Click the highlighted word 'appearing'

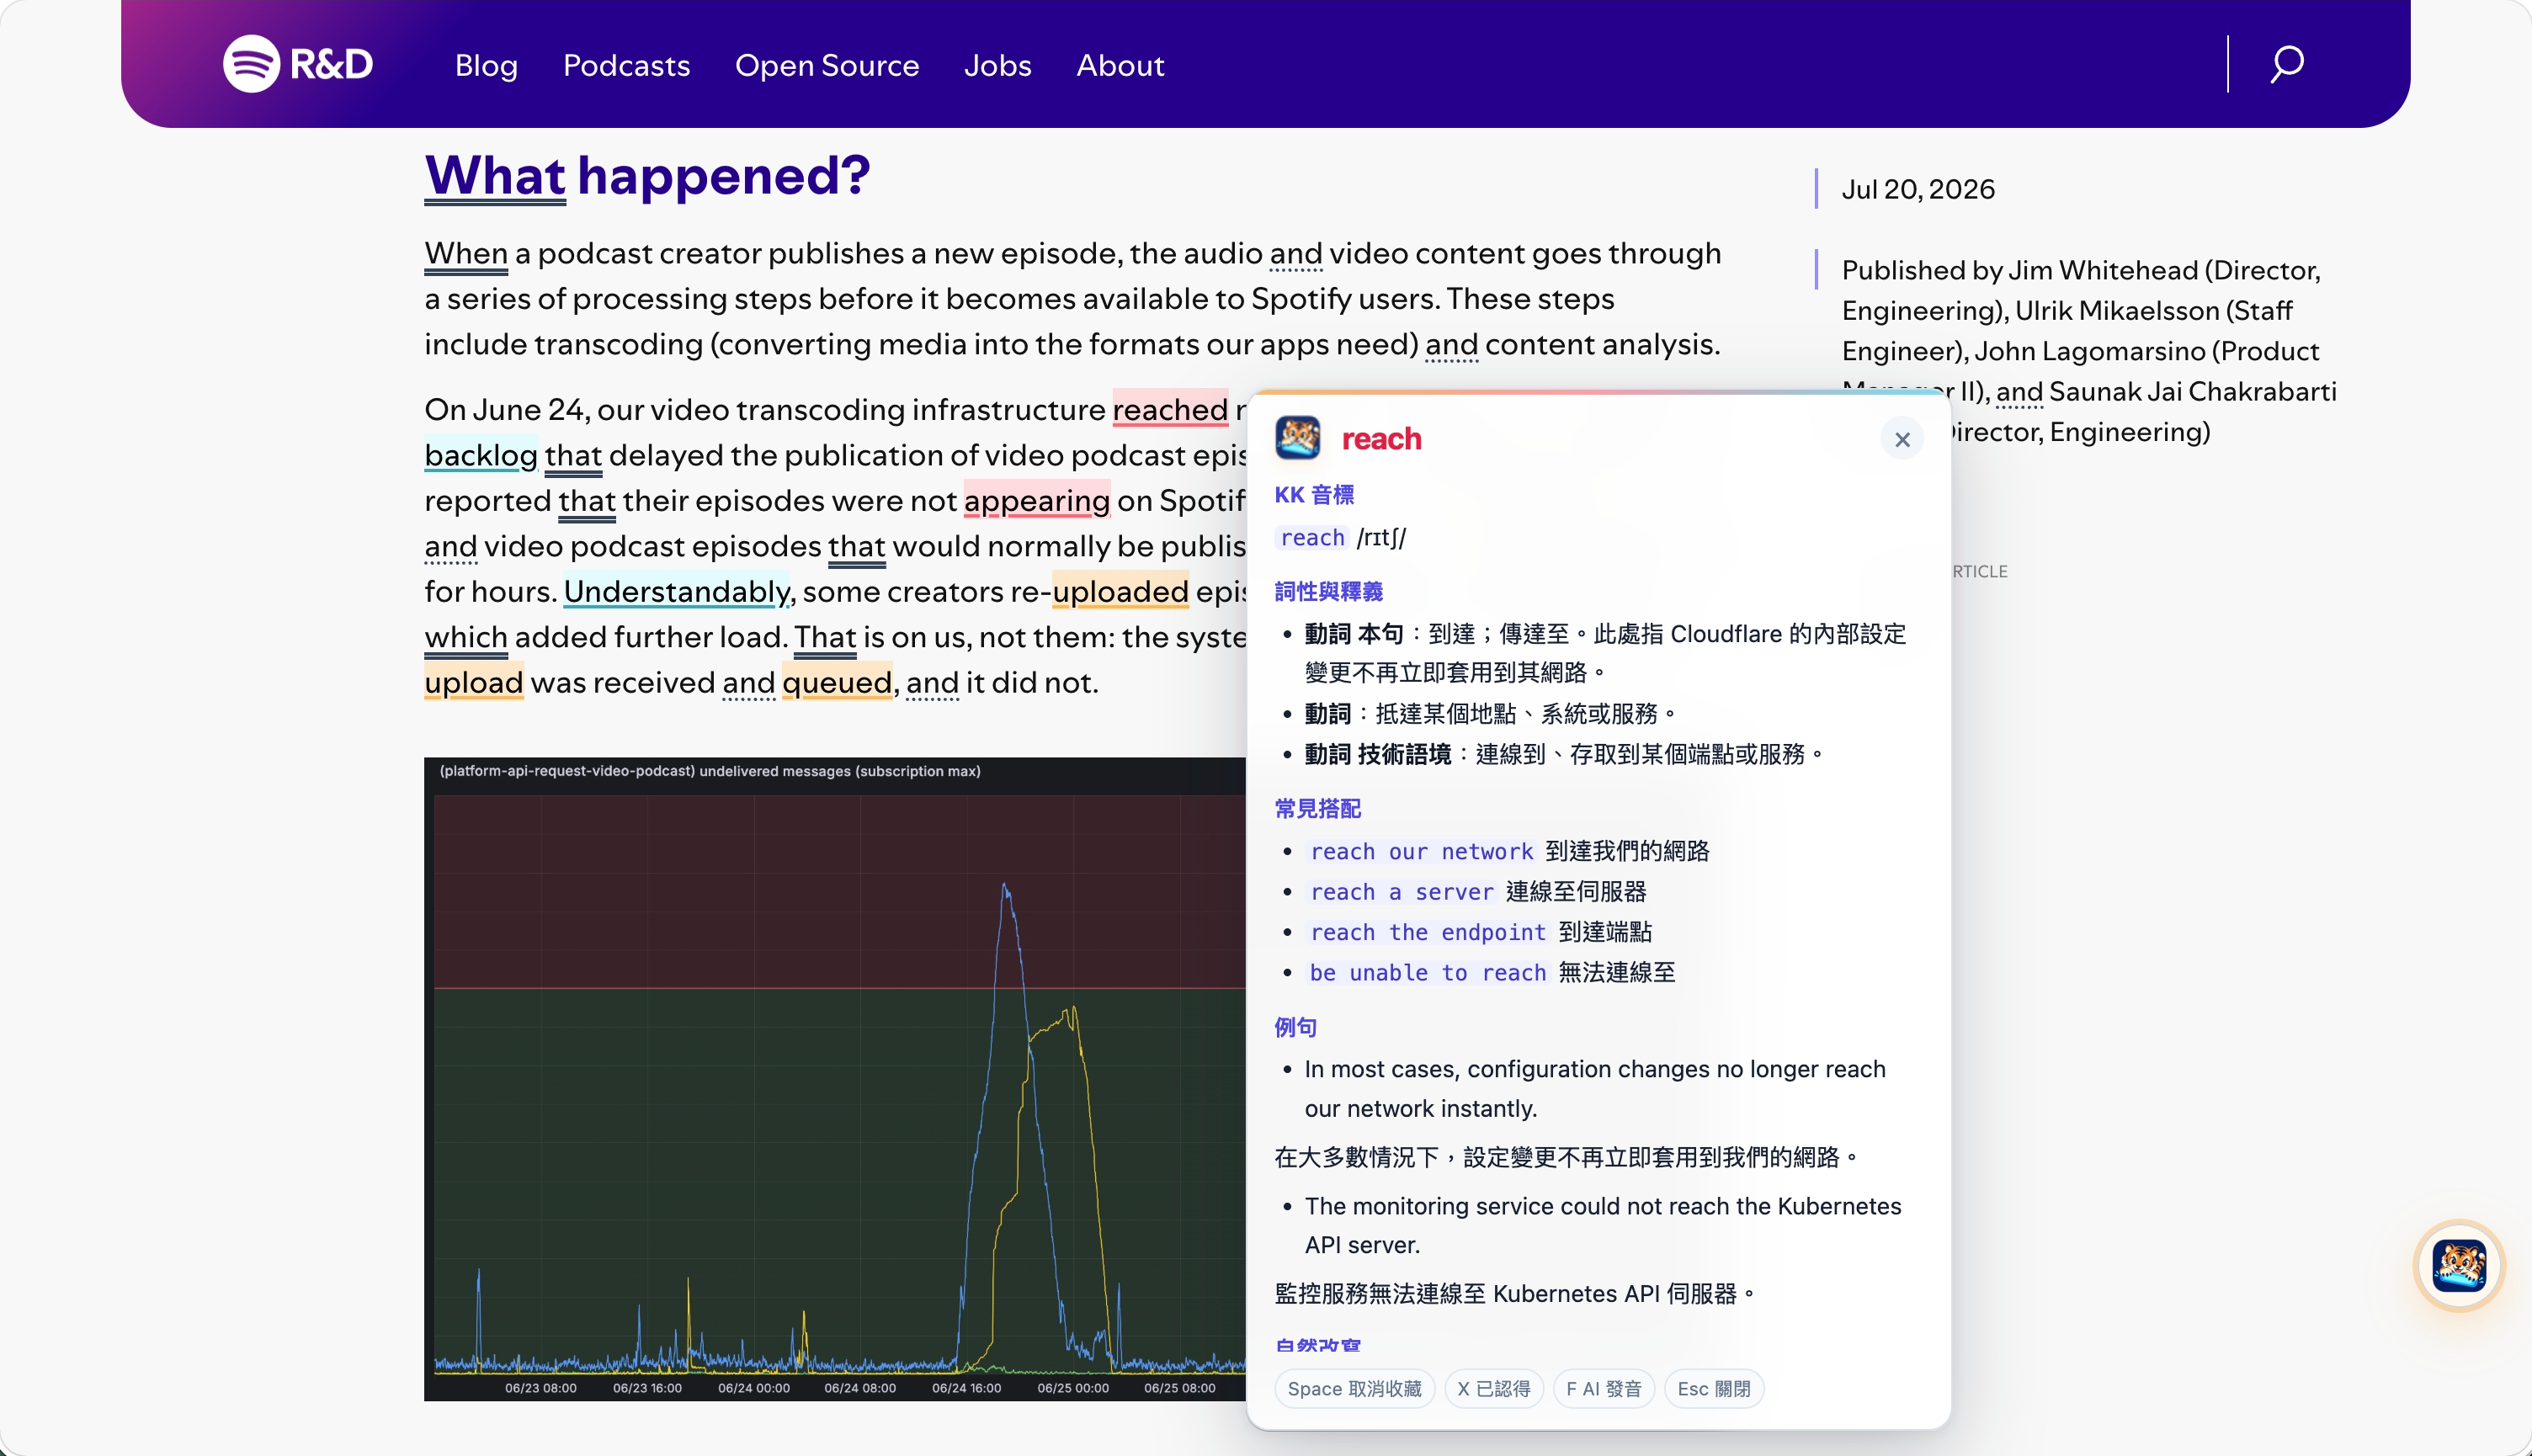tap(1037, 500)
